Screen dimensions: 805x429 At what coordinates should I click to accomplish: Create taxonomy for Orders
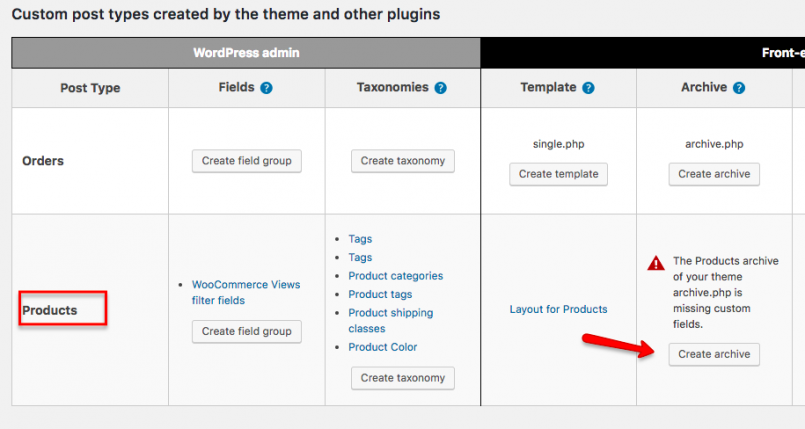tap(402, 161)
